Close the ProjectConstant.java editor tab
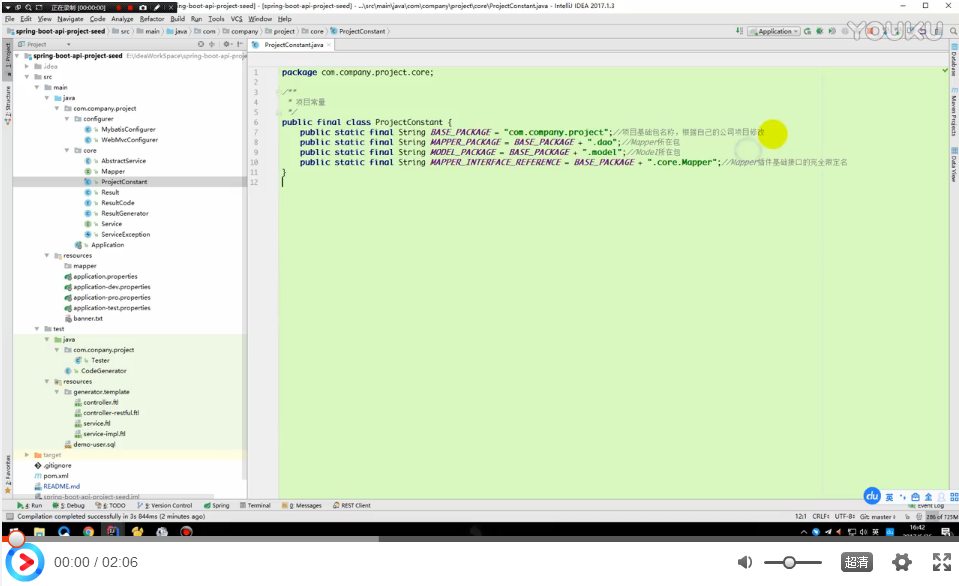The height and width of the screenshot is (586, 959). coord(330,45)
